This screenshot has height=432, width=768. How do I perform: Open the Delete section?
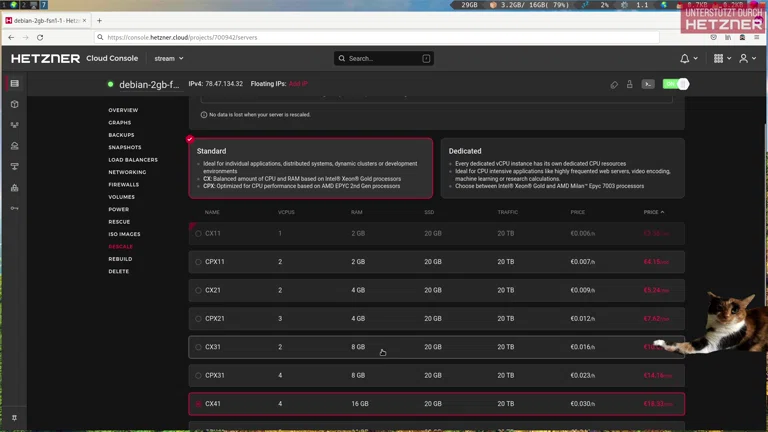tap(119, 271)
